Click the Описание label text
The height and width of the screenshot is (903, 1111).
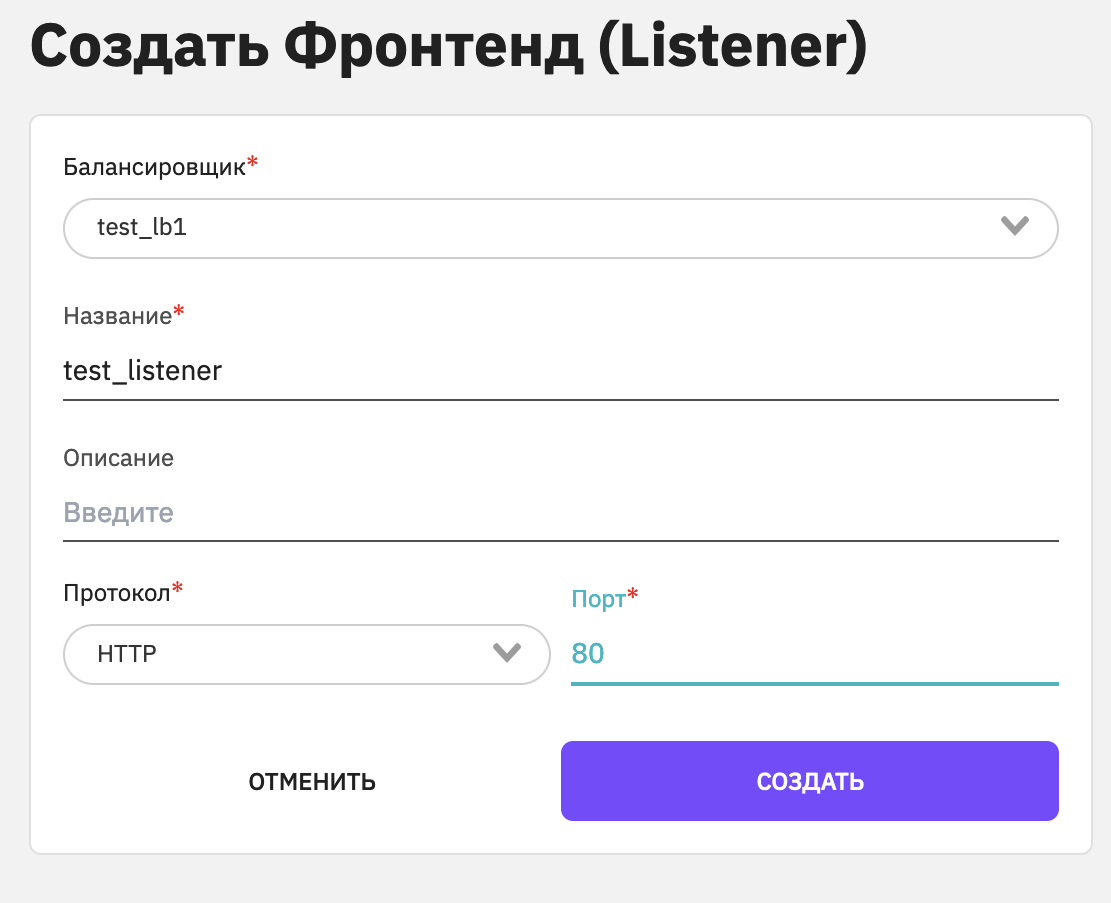pos(118,458)
